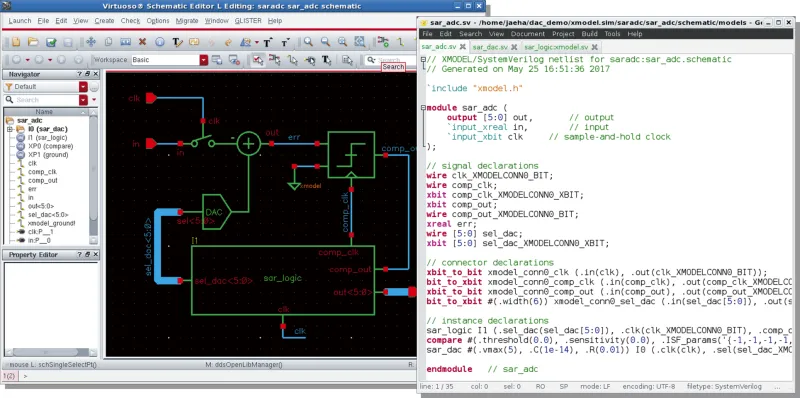
Task: Select the Create Instance icon
Action: 383,42
